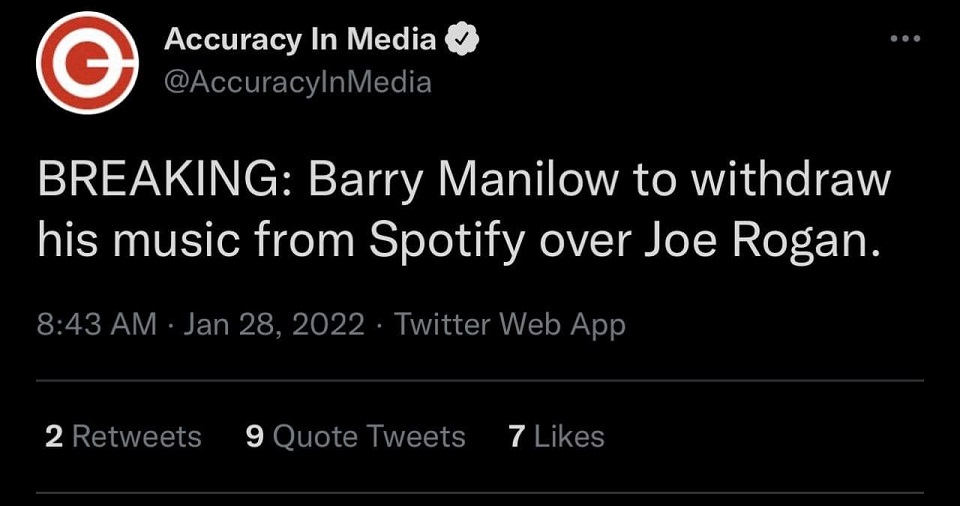The width and height of the screenshot is (960, 506).
Task: View the 7 Likes list
Action: [x=556, y=436]
